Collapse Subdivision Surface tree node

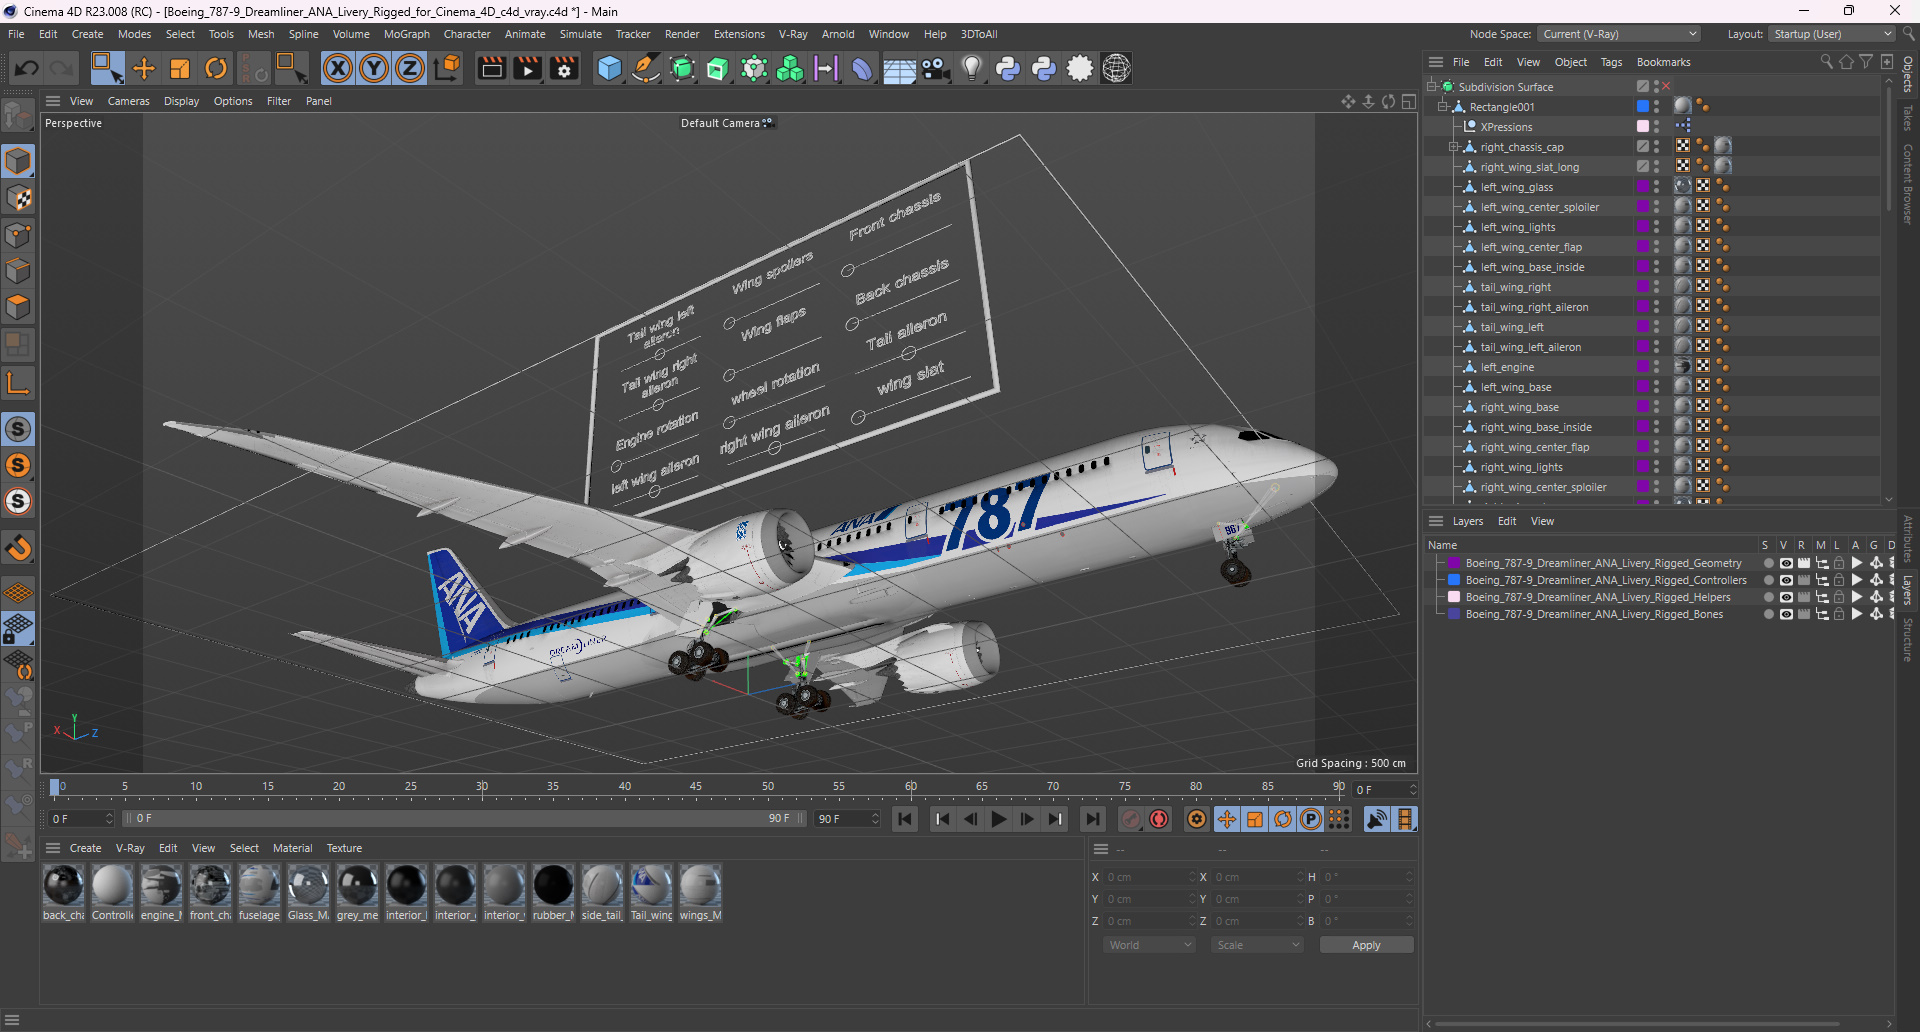[1432, 87]
